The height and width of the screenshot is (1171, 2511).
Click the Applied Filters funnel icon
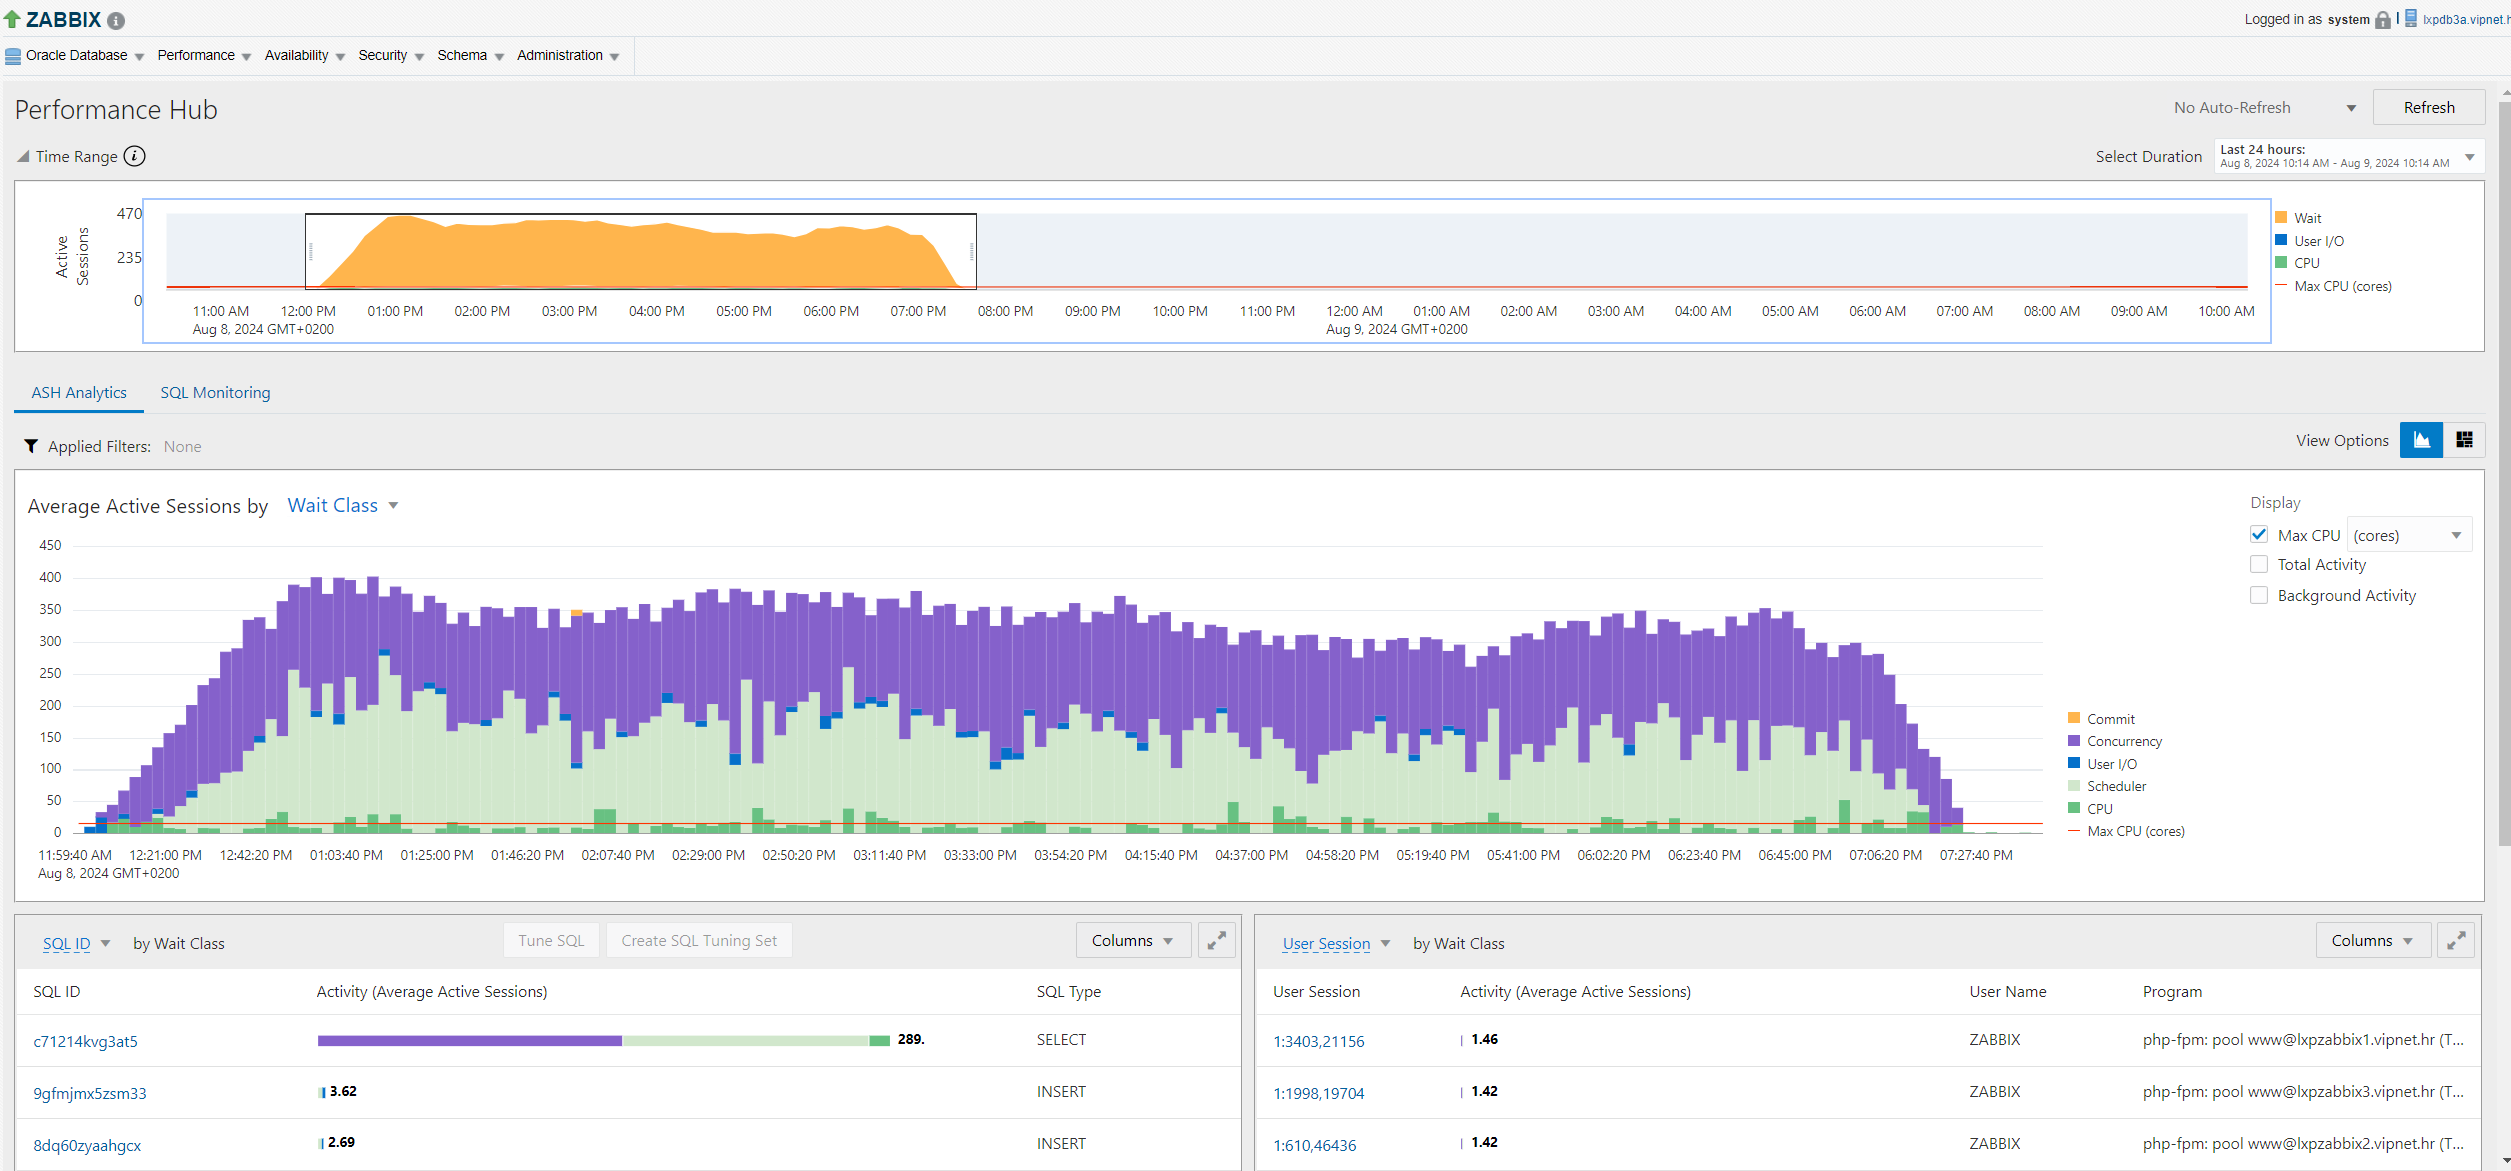(31, 446)
